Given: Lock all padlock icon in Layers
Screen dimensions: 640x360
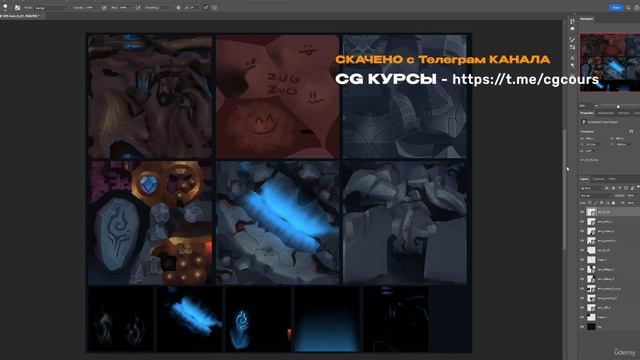Looking at the screenshot, I should [613, 202].
